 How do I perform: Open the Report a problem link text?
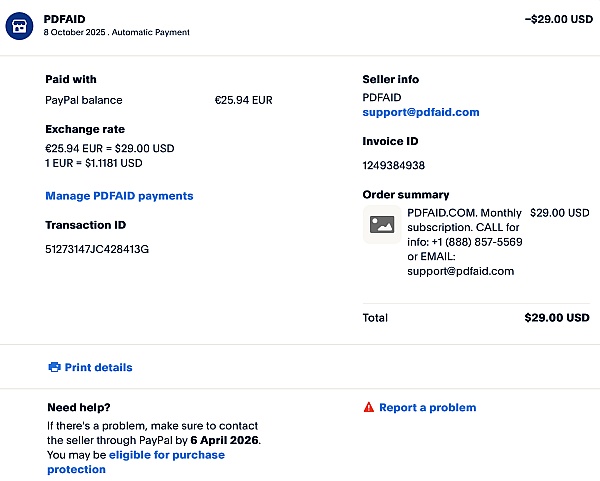tap(427, 407)
